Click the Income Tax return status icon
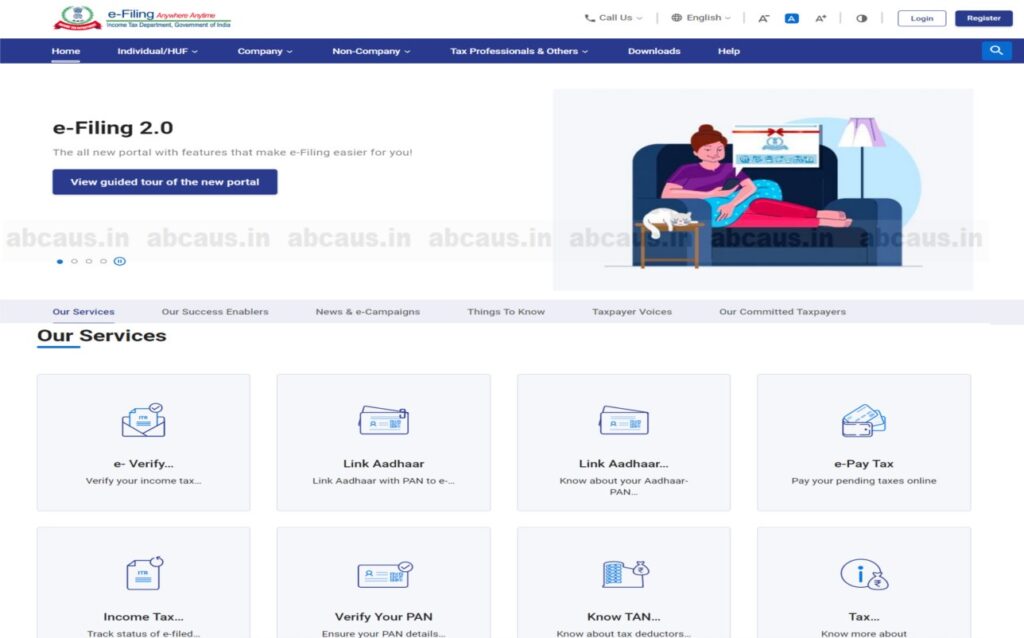This screenshot has width=1024, height=638. [142, 574]
